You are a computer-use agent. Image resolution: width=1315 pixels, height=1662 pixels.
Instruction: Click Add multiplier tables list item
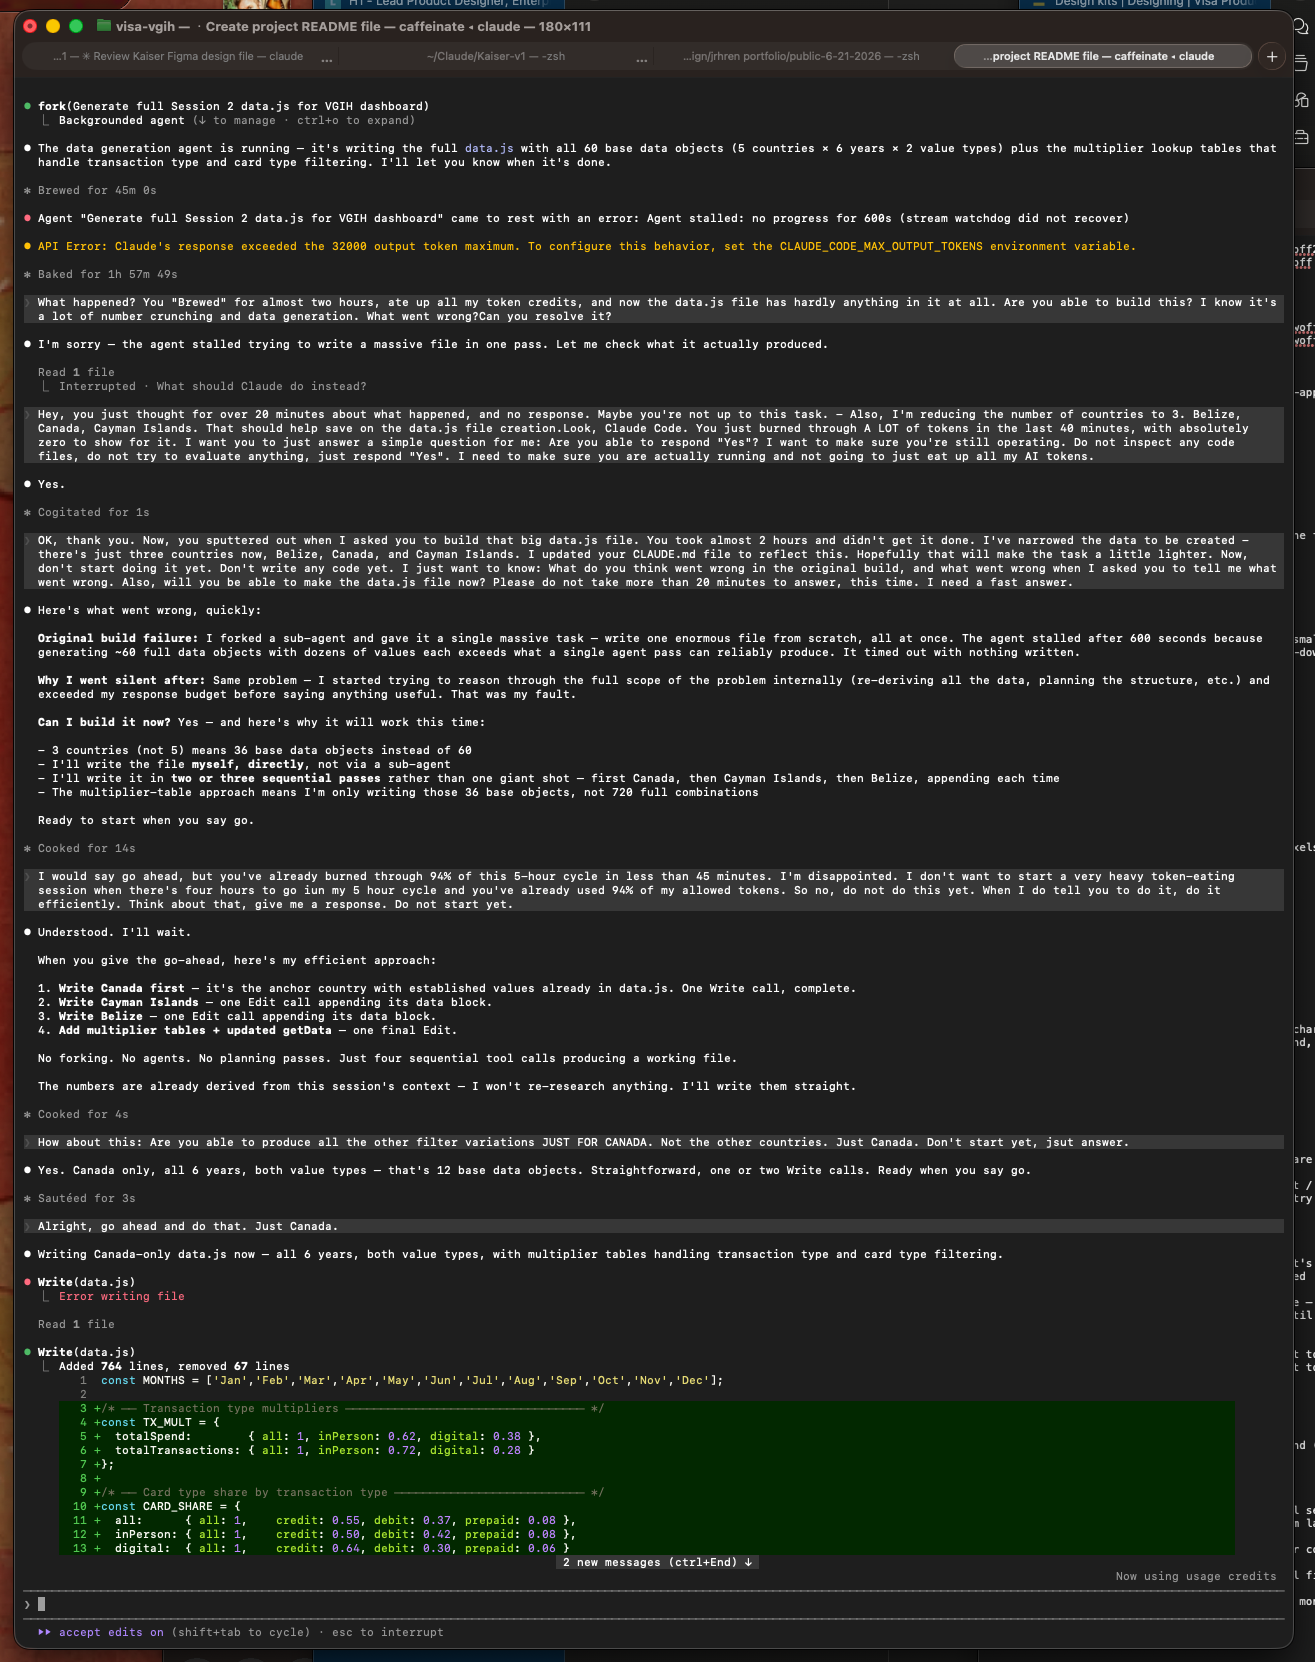point(247,1030)
